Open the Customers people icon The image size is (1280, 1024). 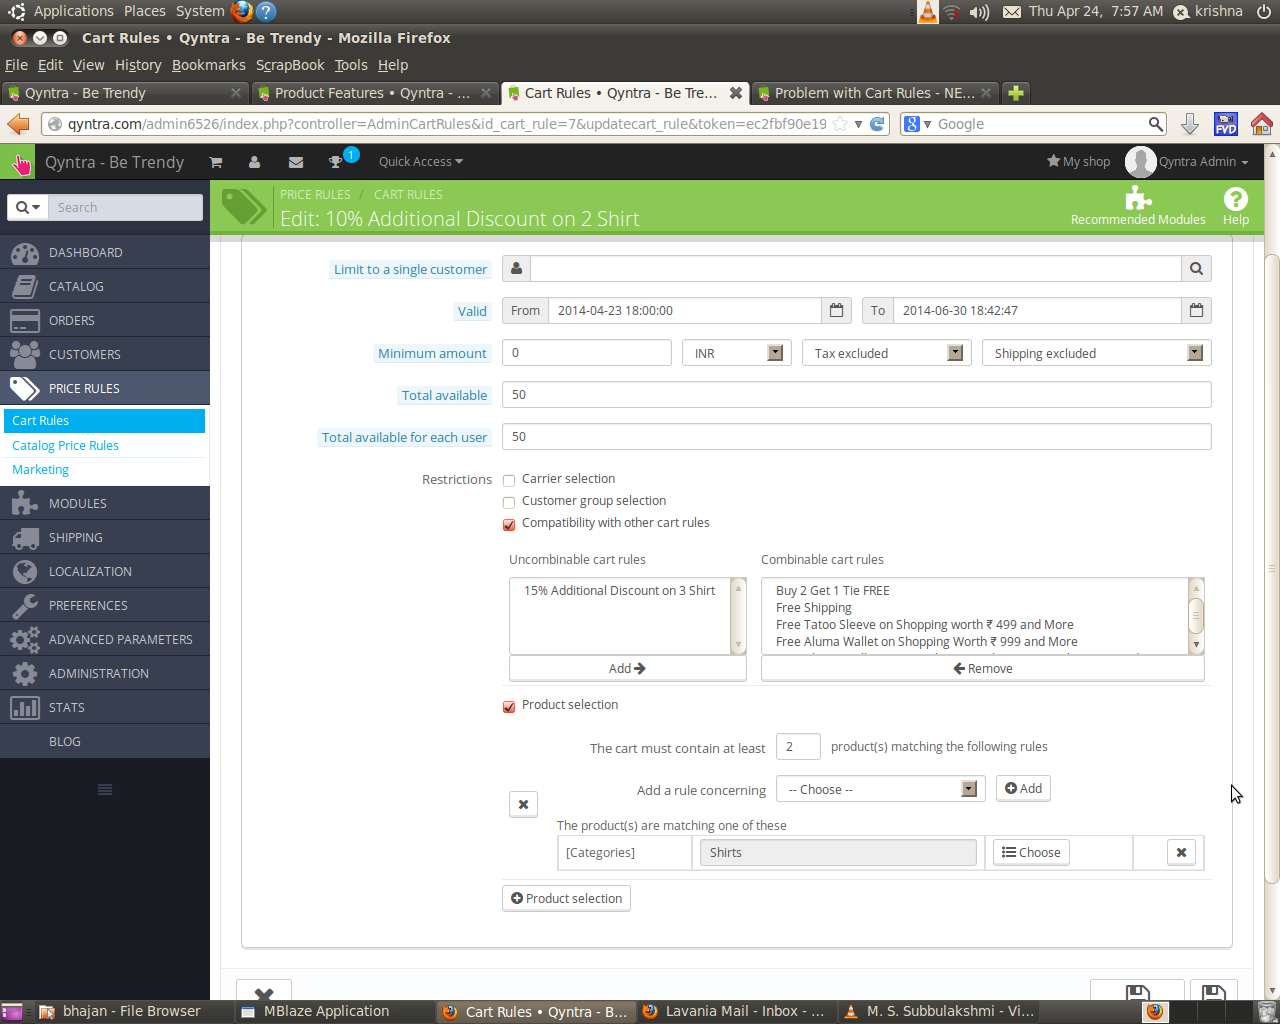(x=24, y=355)
